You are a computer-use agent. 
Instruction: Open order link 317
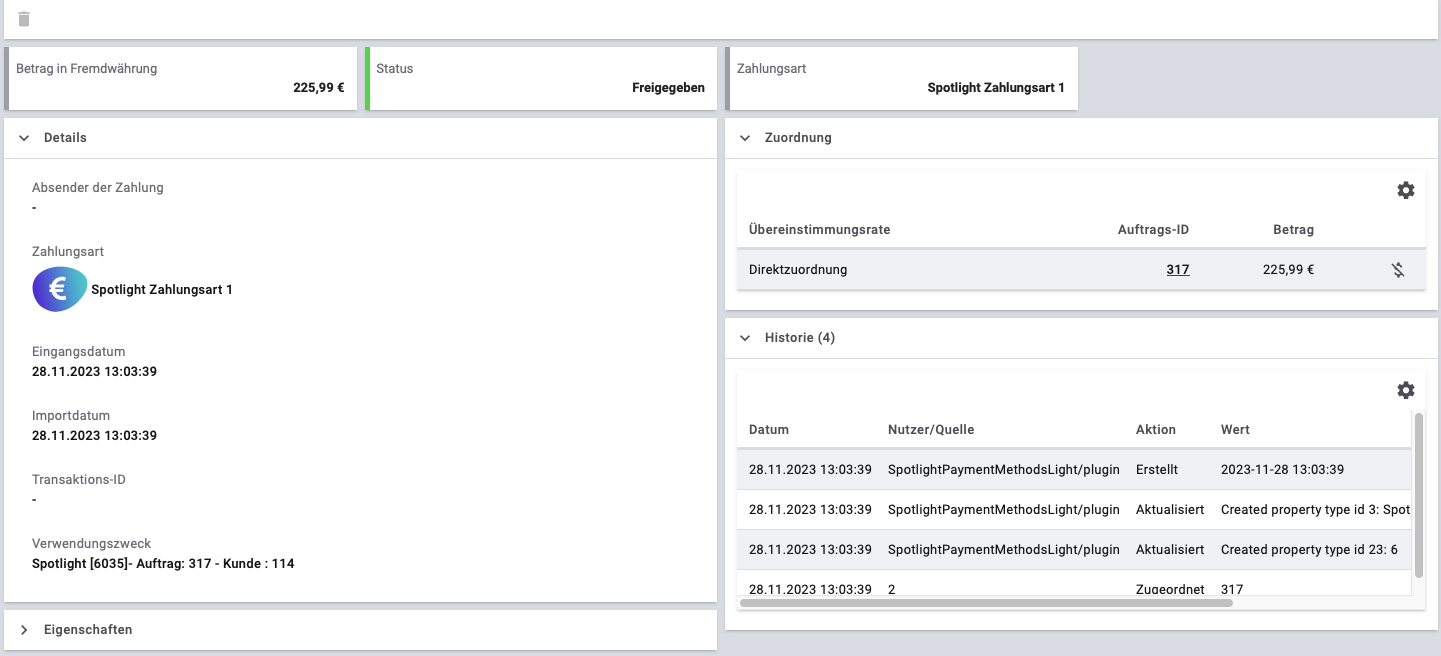(x=1178, y=269)
